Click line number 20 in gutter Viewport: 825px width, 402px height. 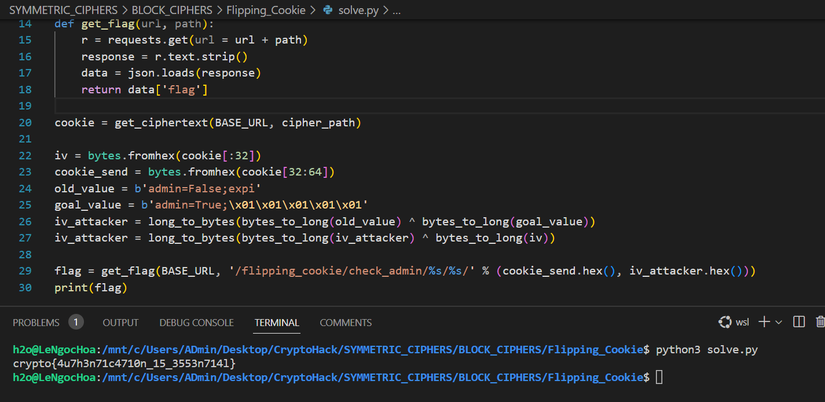click(x=24, y=123)
